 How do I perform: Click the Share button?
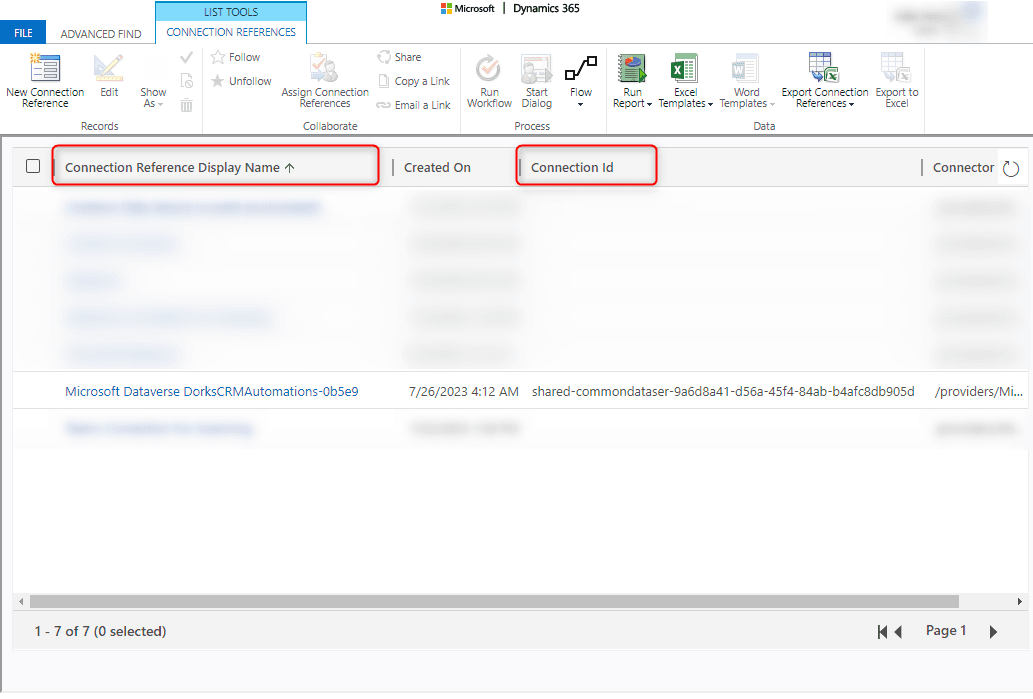(x=399, y=57)
